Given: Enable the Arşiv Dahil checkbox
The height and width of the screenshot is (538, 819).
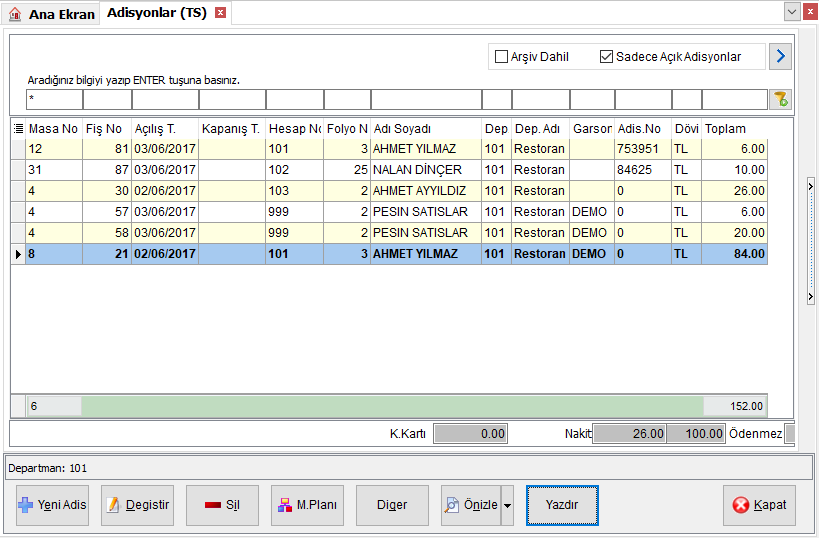Looking at the screenshot, I should (501, 56).
